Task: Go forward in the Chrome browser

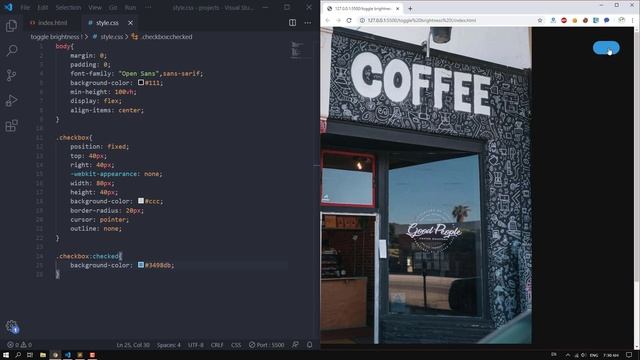Action: (338, 20)
